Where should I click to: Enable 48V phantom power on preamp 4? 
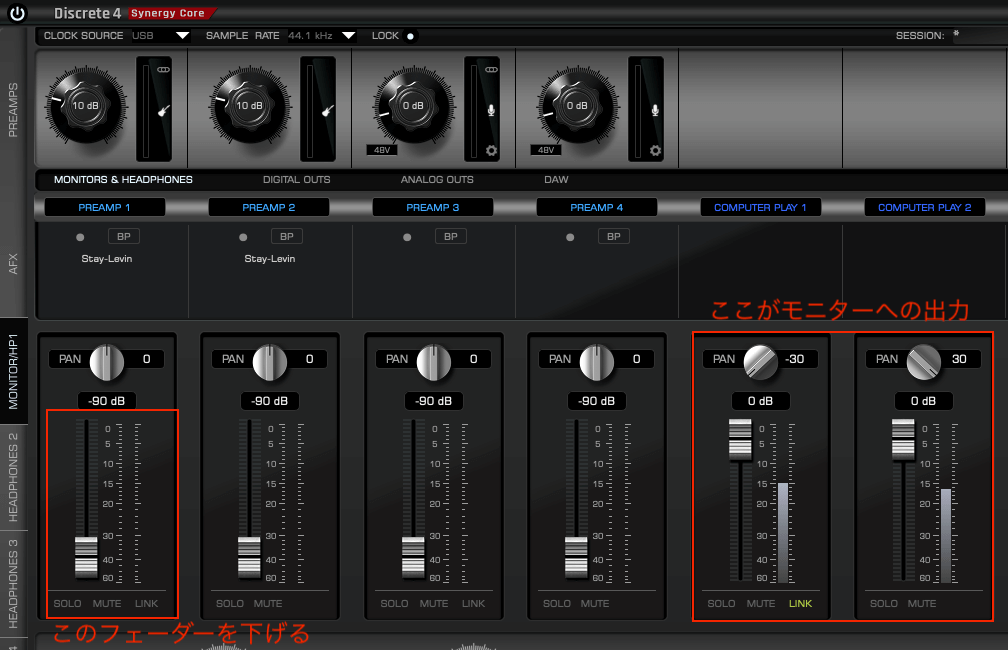(546, 150)
